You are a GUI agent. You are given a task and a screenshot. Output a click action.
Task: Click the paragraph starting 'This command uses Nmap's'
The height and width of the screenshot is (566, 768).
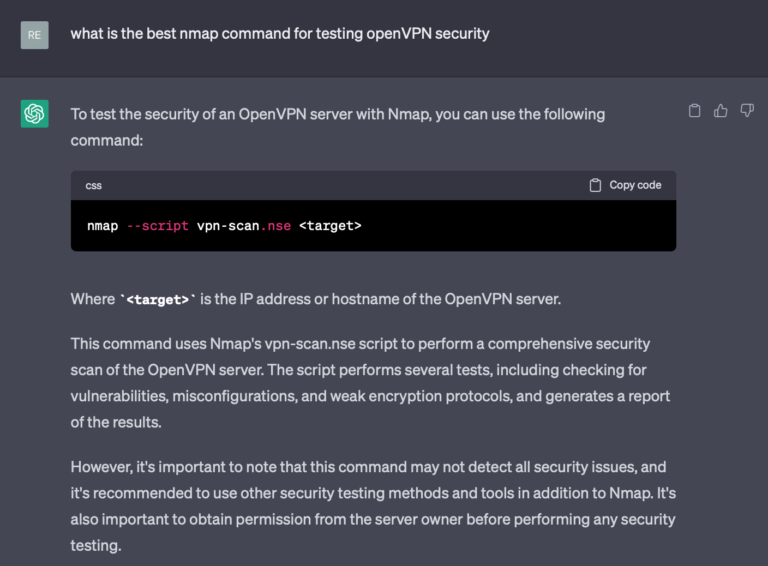pos(370,382)
